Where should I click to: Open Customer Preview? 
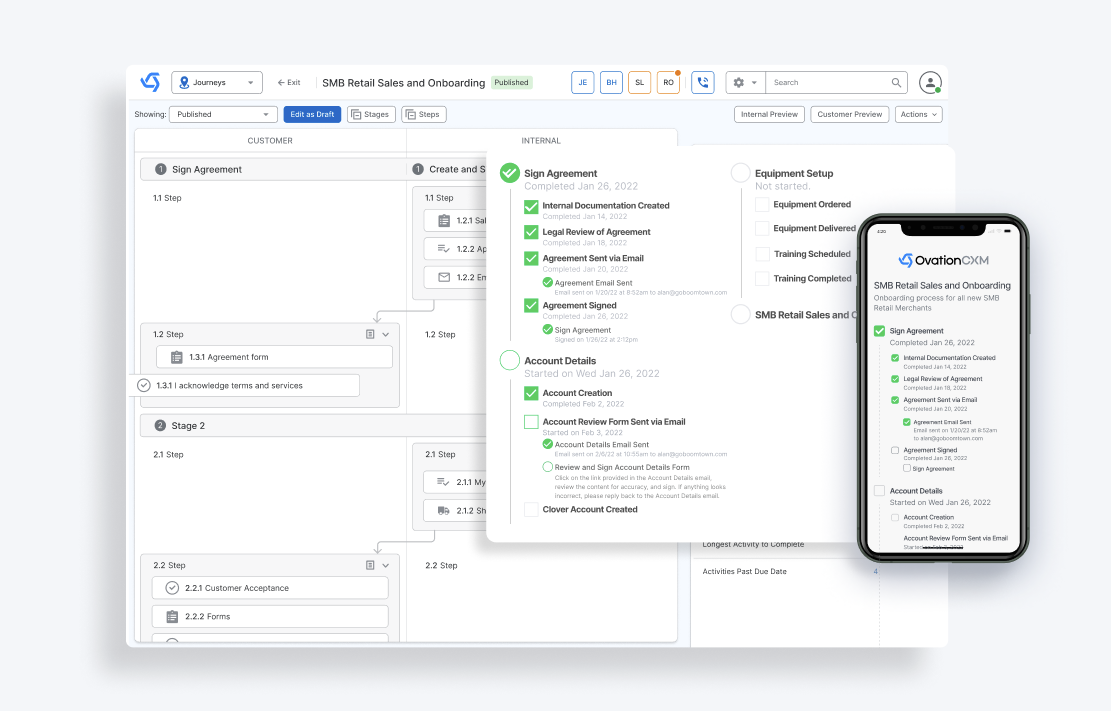[x=849, y=114]
